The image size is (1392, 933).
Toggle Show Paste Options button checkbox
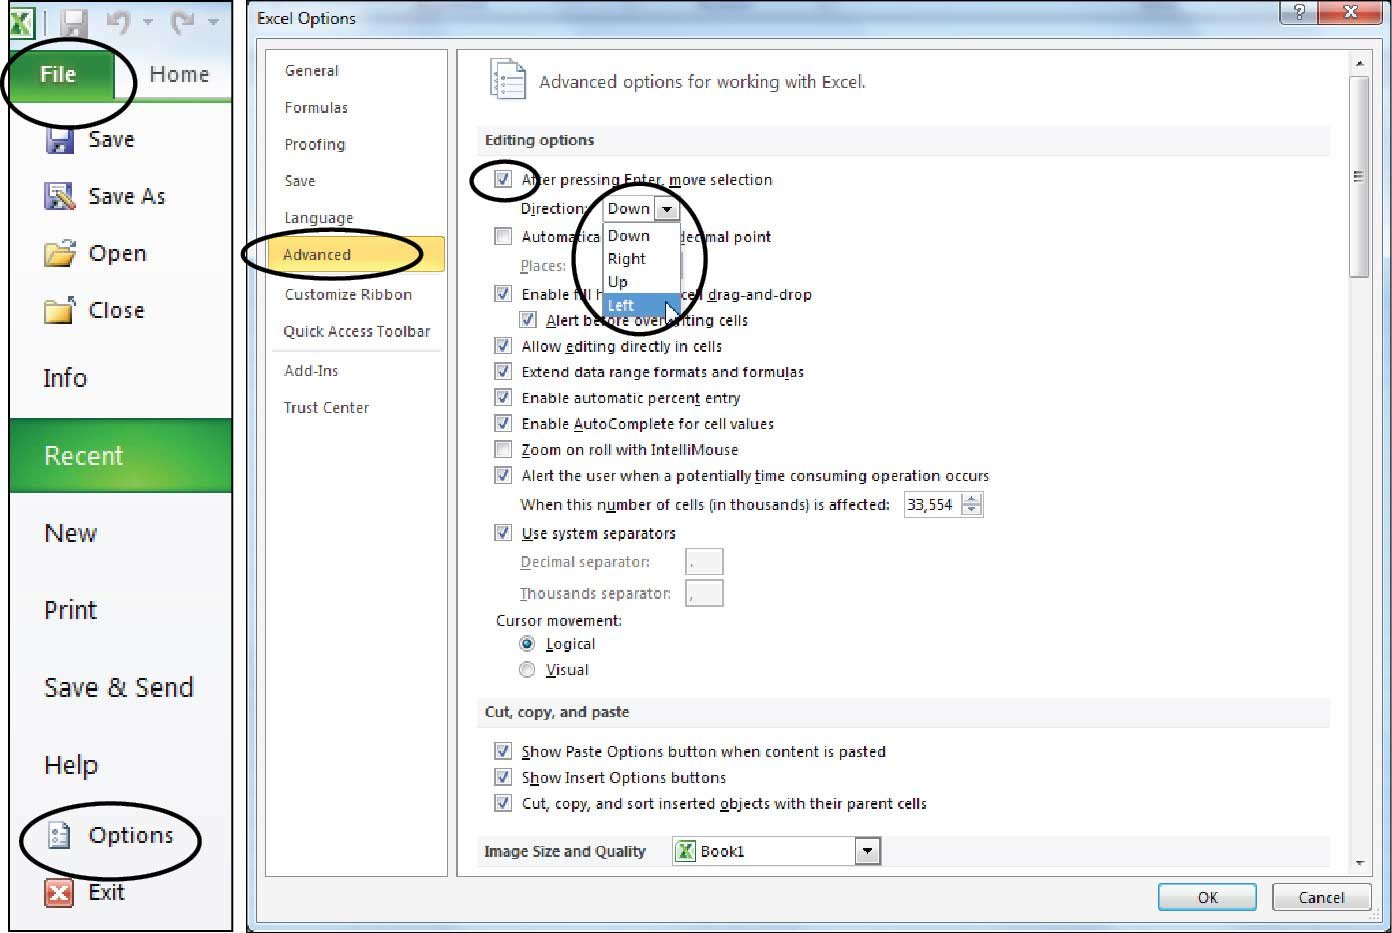503,751
